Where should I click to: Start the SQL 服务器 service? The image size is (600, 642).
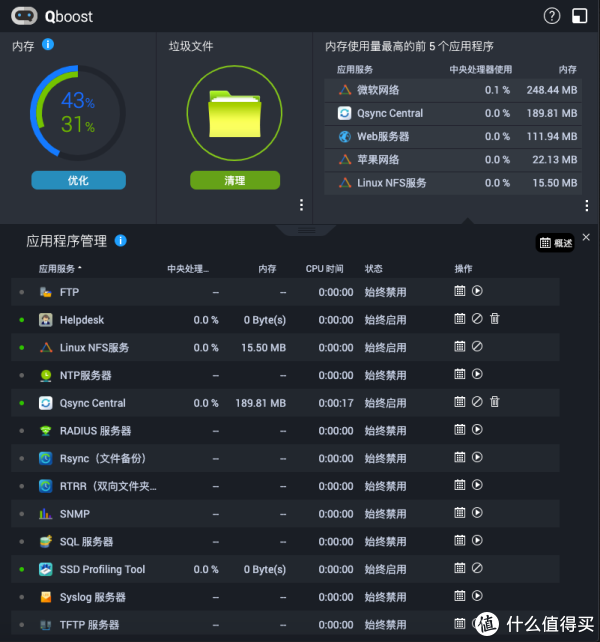tap(477, 541)
